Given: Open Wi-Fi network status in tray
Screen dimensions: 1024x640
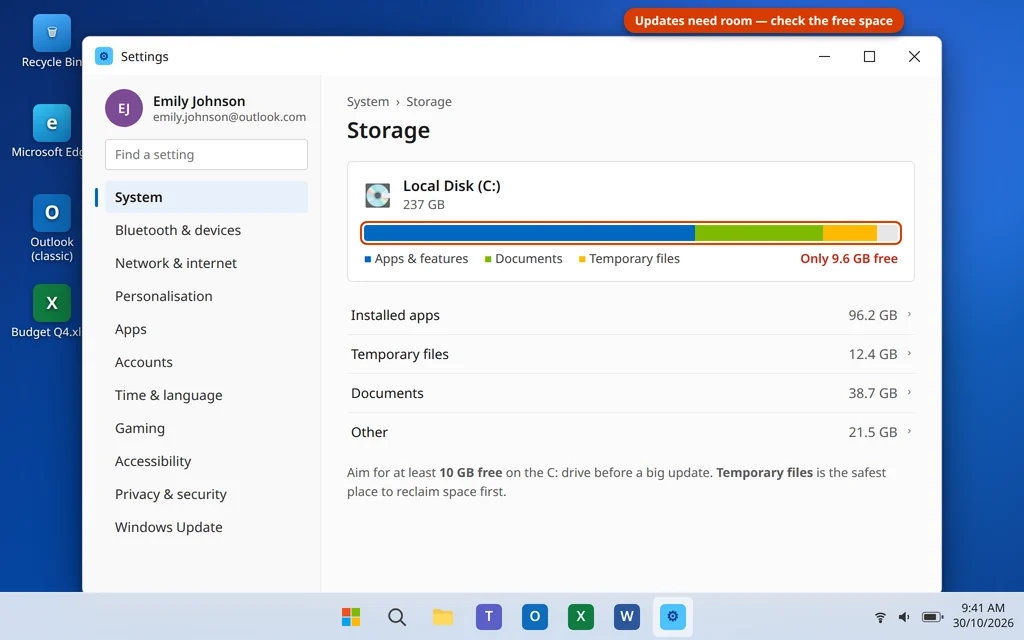Looking at the screenshot, I should pos(880,616).
